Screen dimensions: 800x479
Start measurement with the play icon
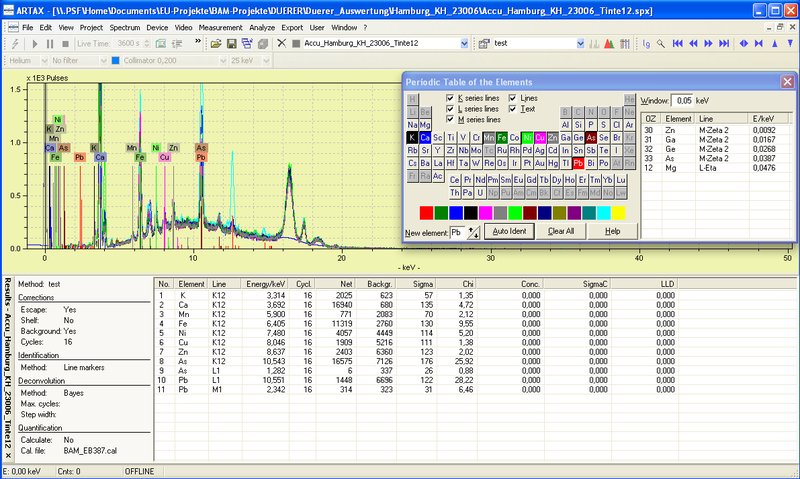[35, 44]
